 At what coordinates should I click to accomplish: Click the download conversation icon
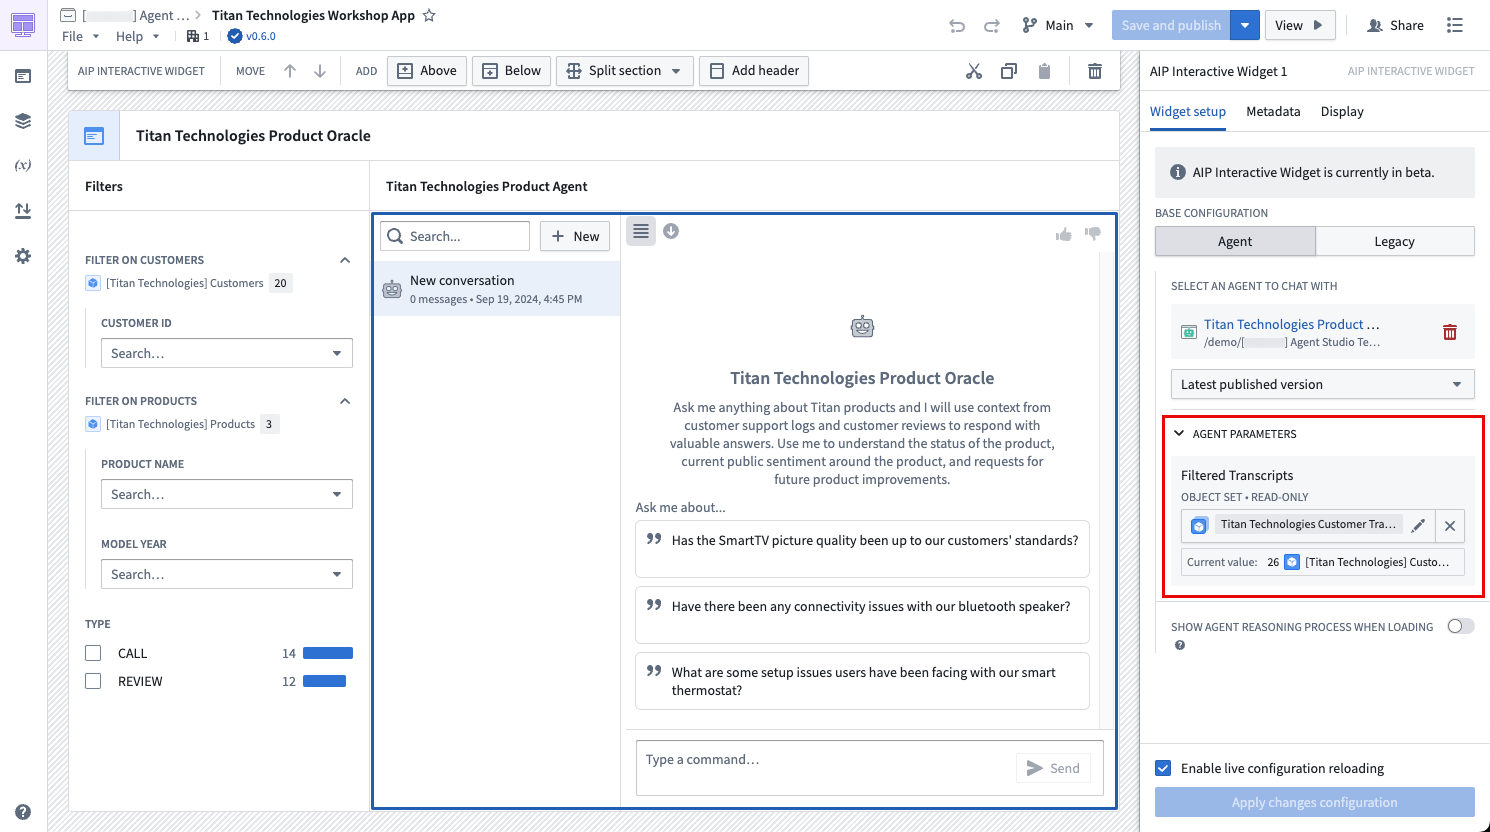[671, 231]
